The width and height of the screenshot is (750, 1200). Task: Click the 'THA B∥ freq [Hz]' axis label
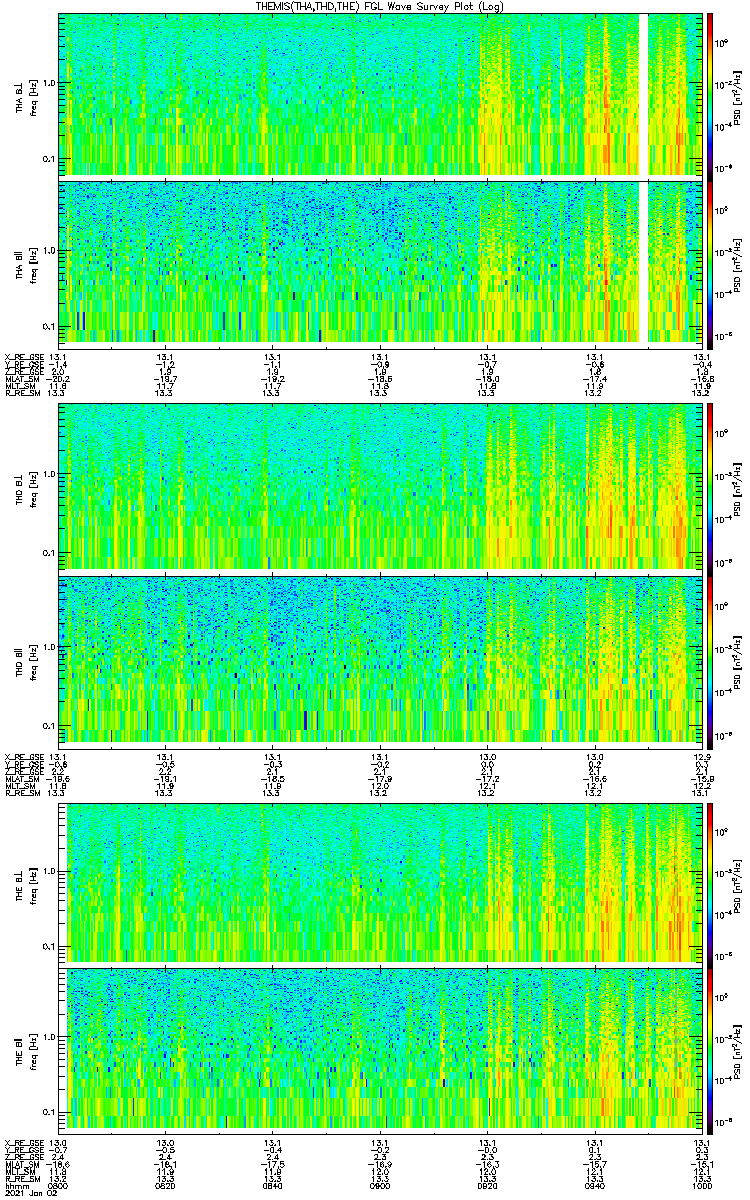coord(24,263)
